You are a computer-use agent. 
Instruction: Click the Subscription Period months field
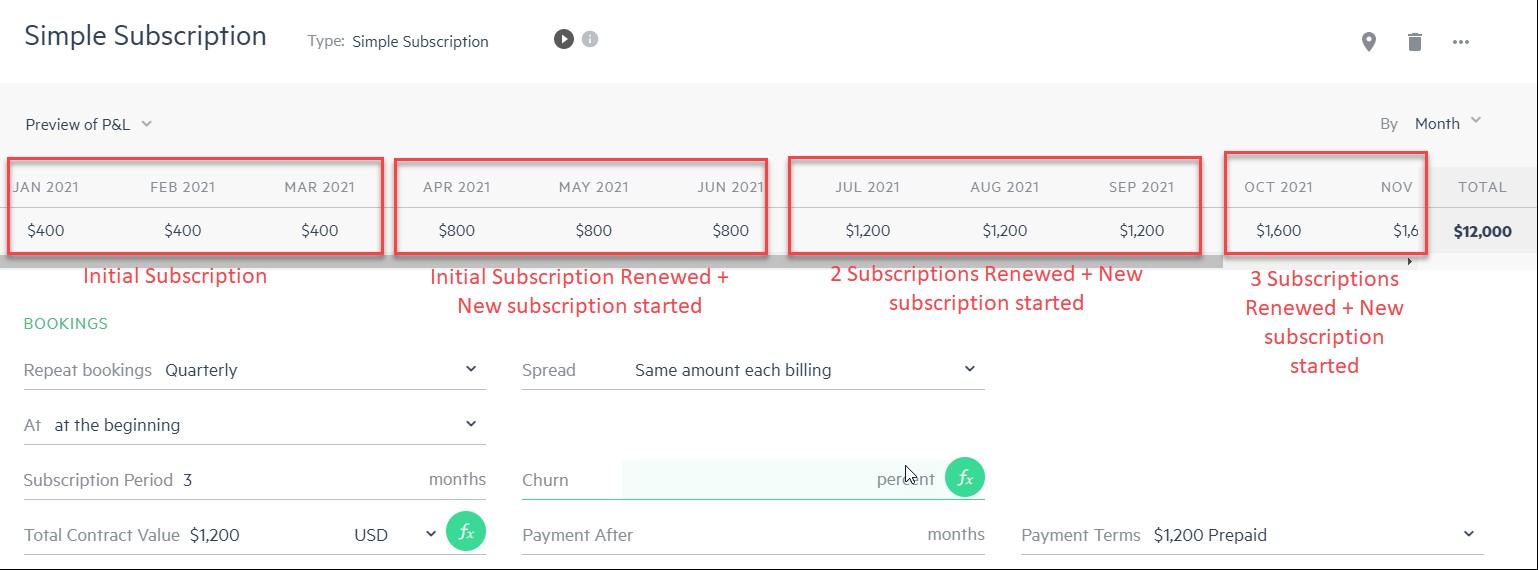300,480
